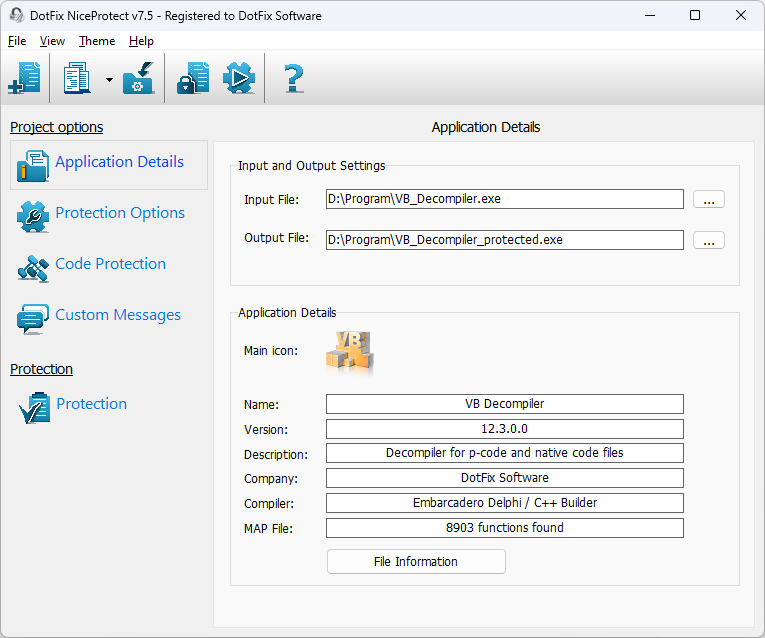Viewport: 765px width, 638px height.
Task: Click the Custom Messages speech bubble icon
Action: 33,319
